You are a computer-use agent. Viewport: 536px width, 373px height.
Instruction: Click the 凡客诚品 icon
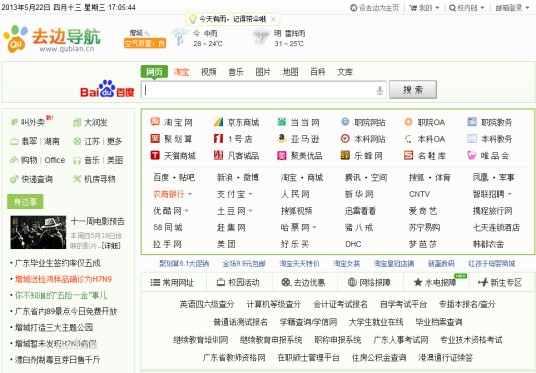(218, 155)
